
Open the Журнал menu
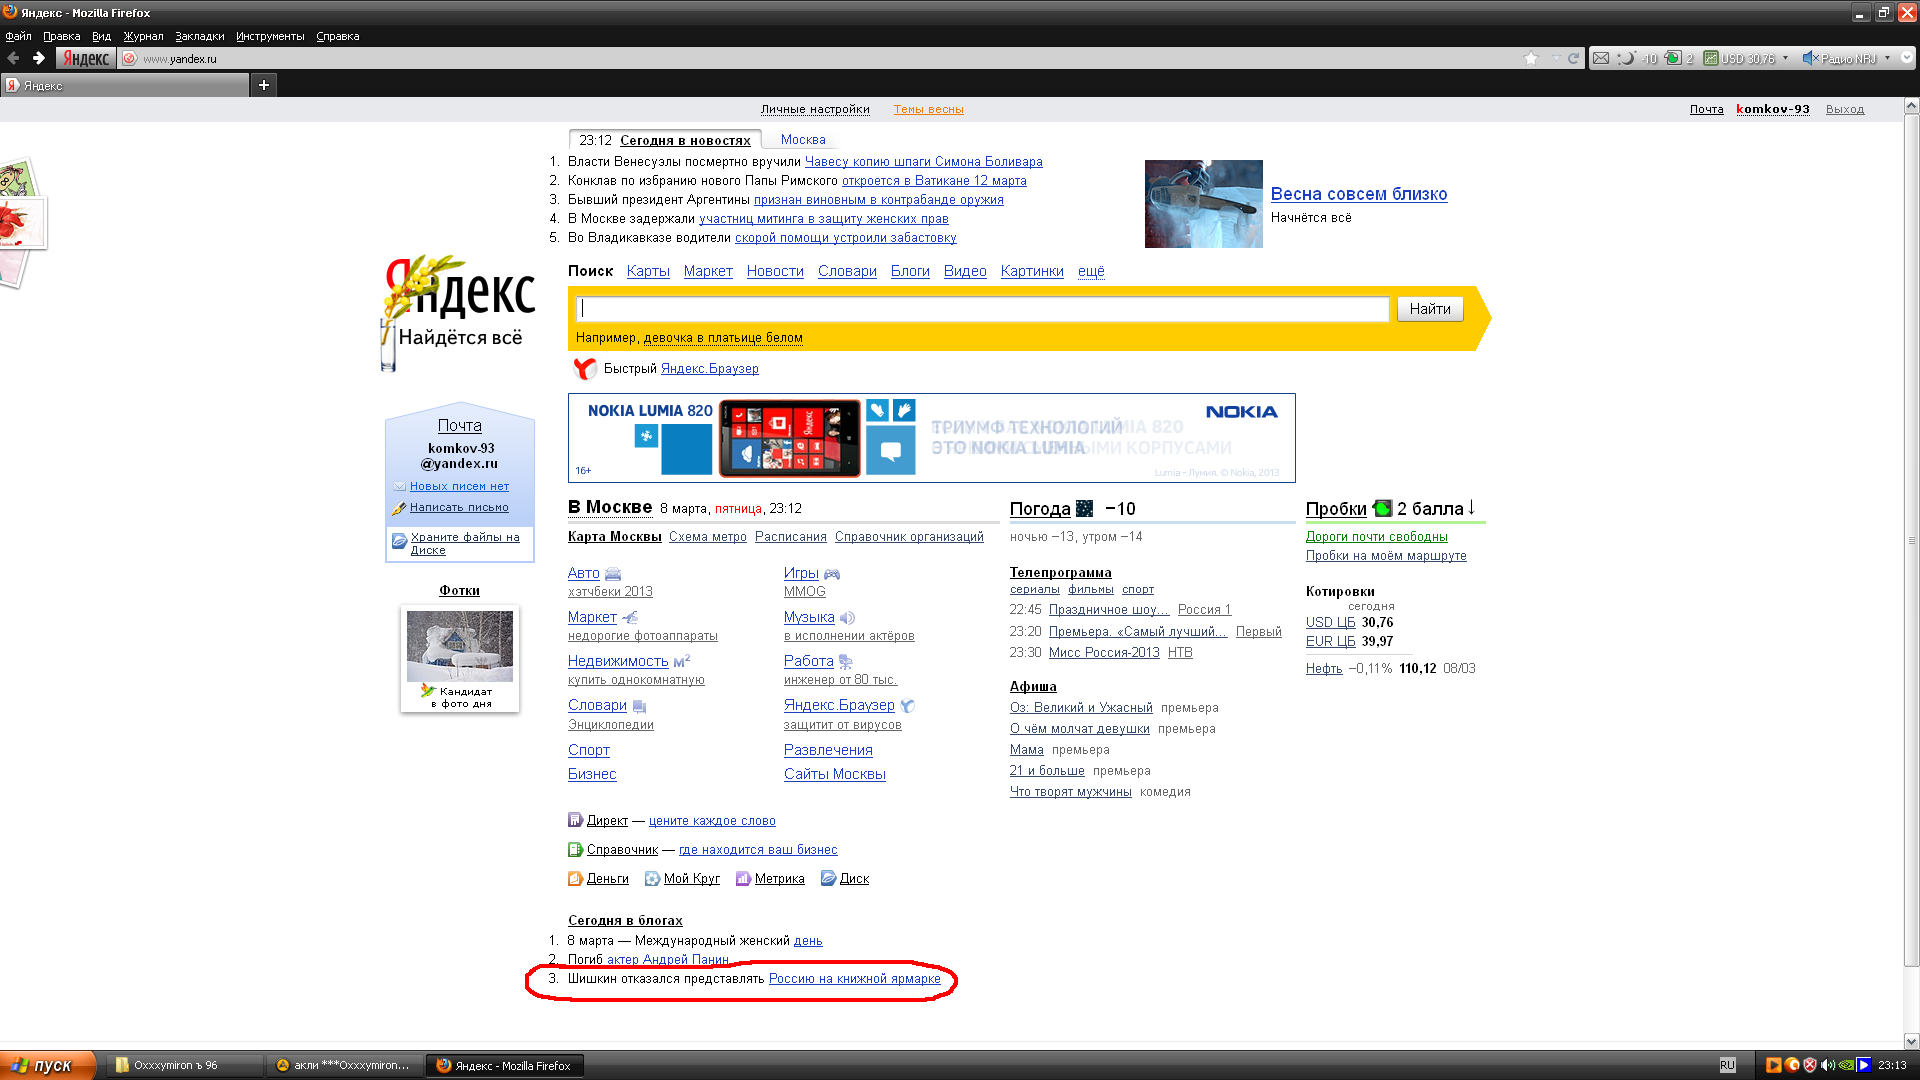click(143, 36)
